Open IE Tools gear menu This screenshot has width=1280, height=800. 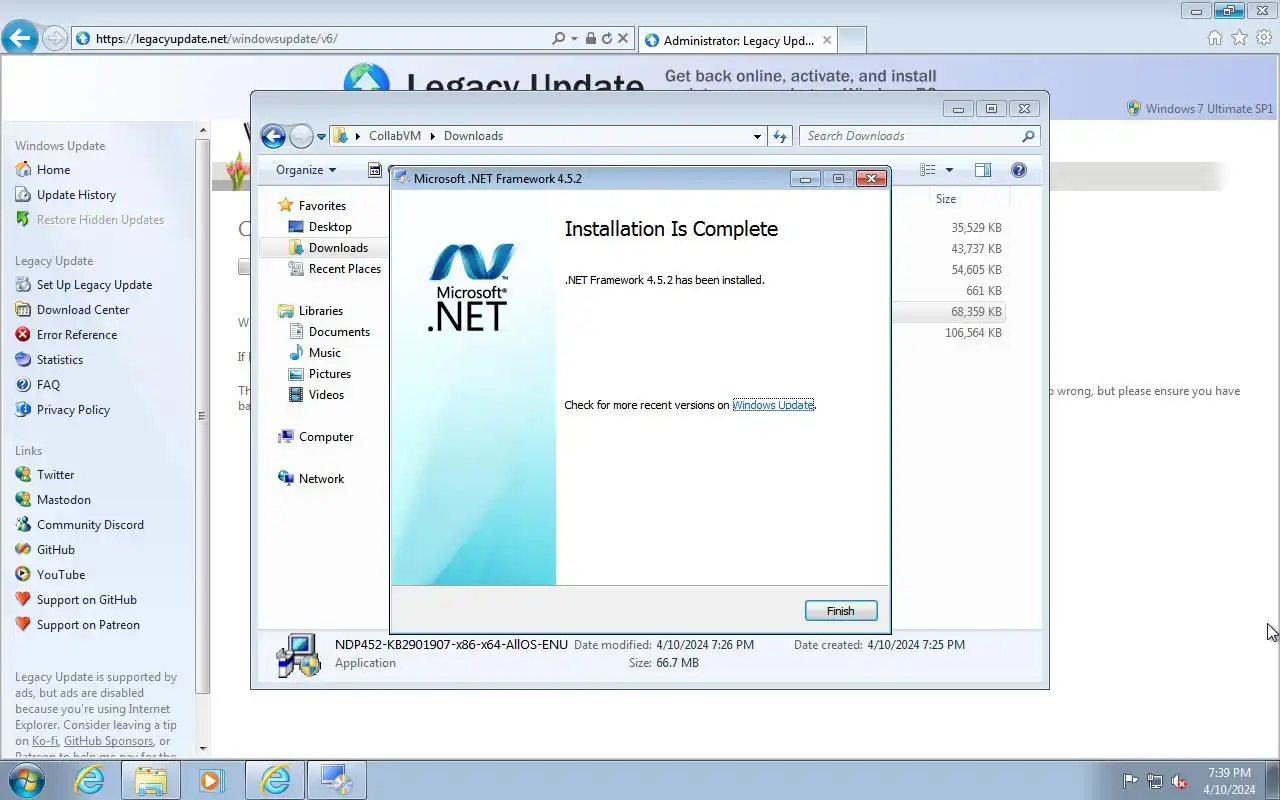pyautogui.click(x=1264, y=38)
